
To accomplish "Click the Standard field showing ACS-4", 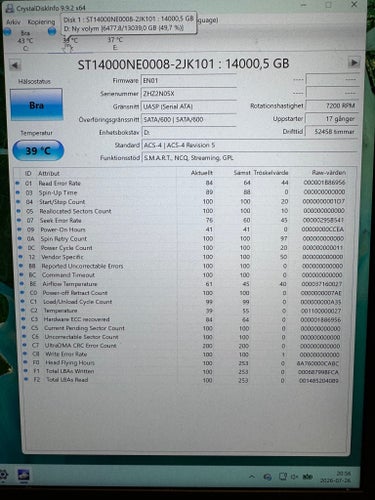I will pyautogui.click(x=250, y=145).
